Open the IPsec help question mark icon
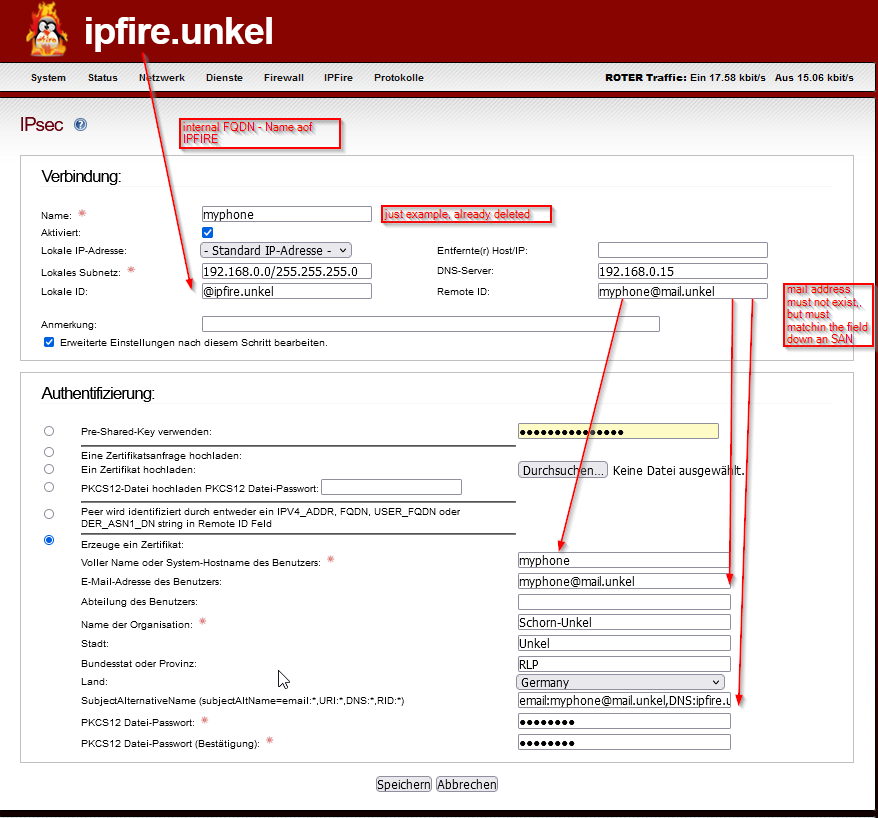The width and height of the screenshot is (878, 818). click(81, 125)
